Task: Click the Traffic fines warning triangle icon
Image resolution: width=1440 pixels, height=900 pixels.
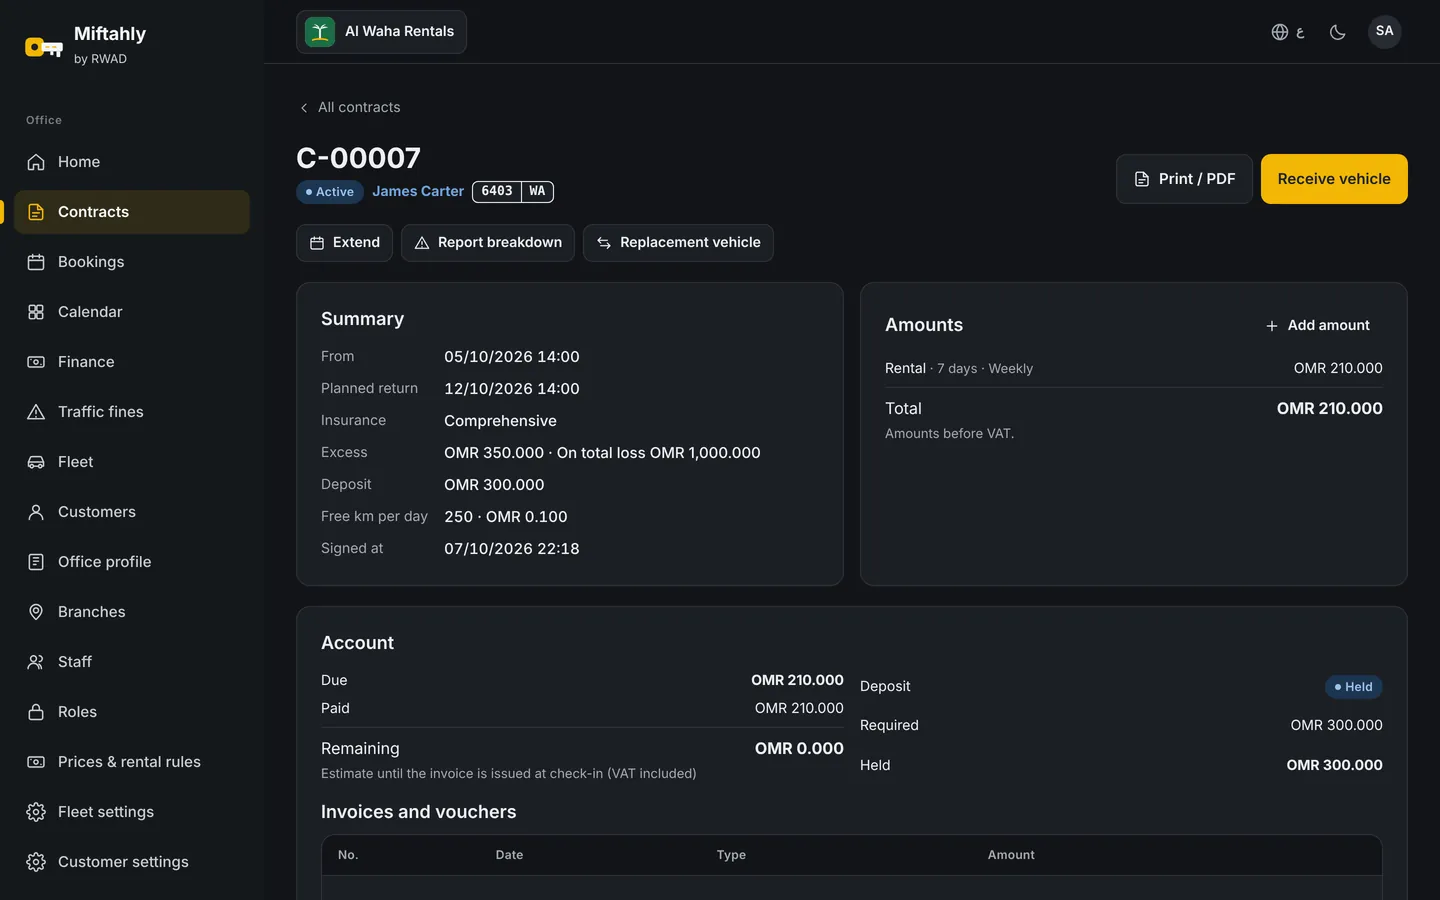Action: pos(36,412)
